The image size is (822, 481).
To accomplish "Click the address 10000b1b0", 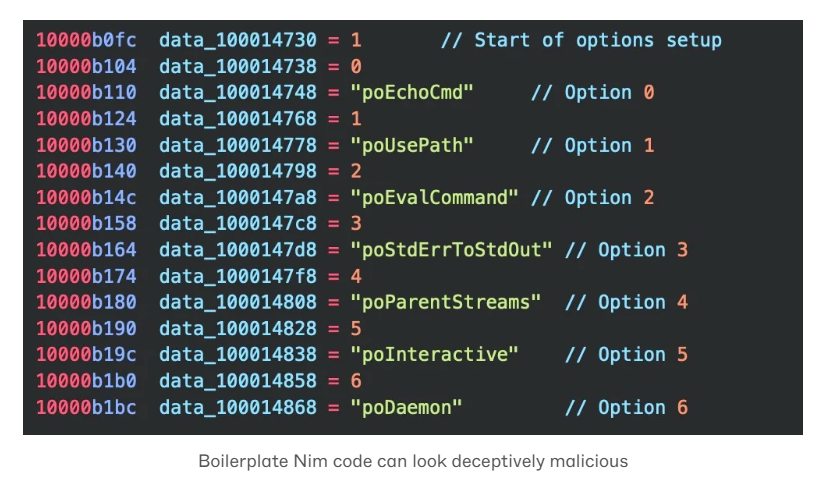I will tap(86, 381).
